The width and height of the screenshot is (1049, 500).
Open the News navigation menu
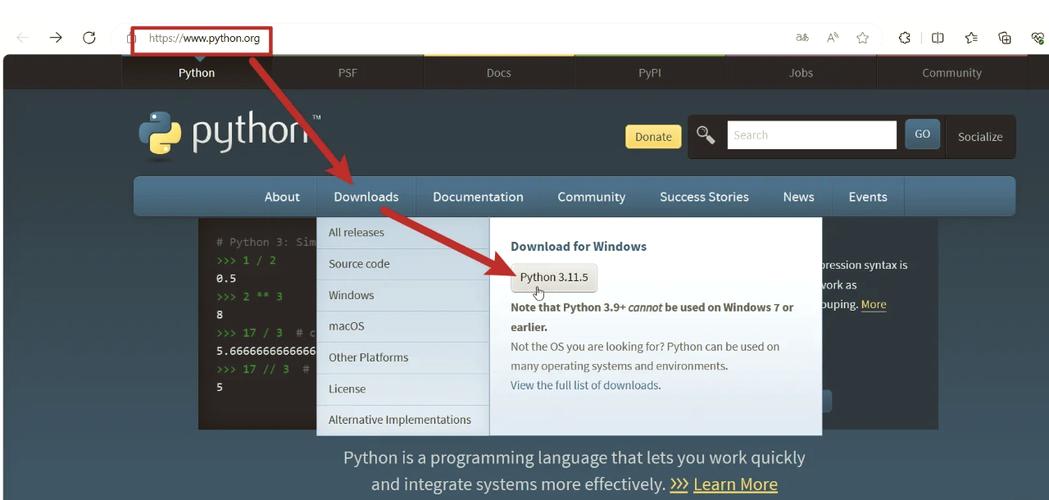(x=799, y=197)
